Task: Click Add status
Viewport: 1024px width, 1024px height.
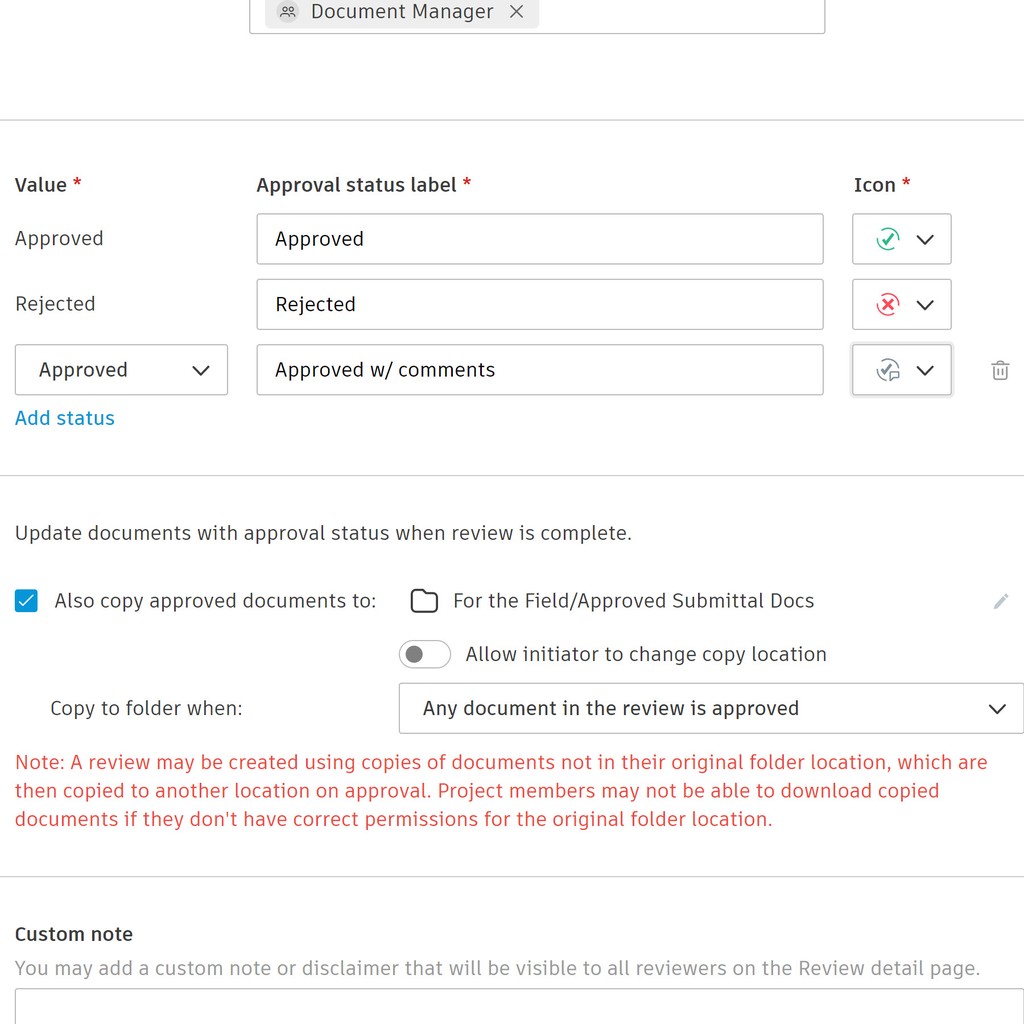Action: 64,418
